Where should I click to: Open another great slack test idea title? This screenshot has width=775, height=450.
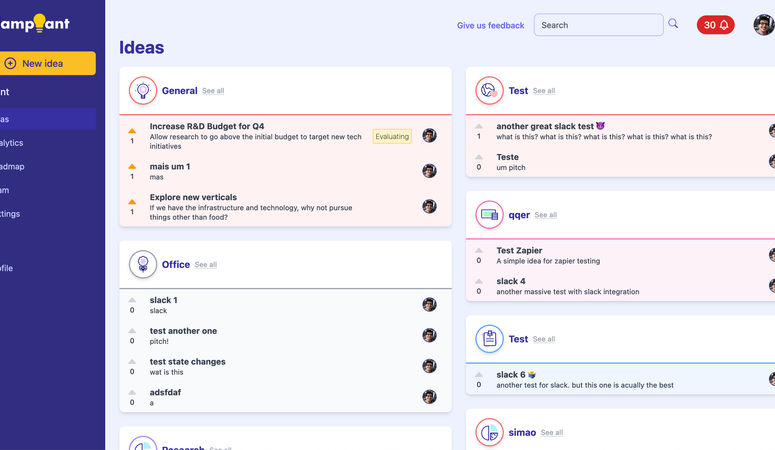pyautogui.click(x=551, y=126)
